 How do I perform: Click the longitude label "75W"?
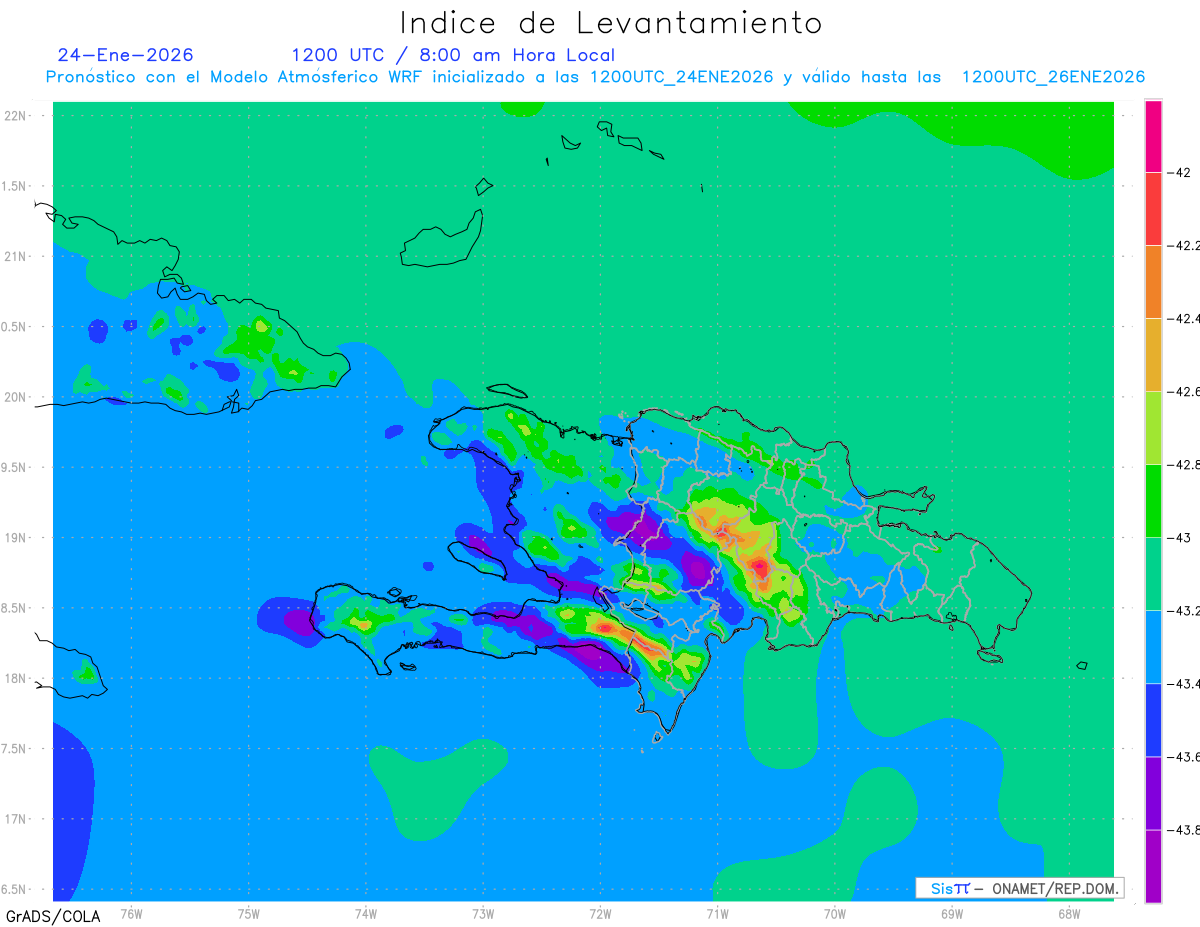(249, 913)
